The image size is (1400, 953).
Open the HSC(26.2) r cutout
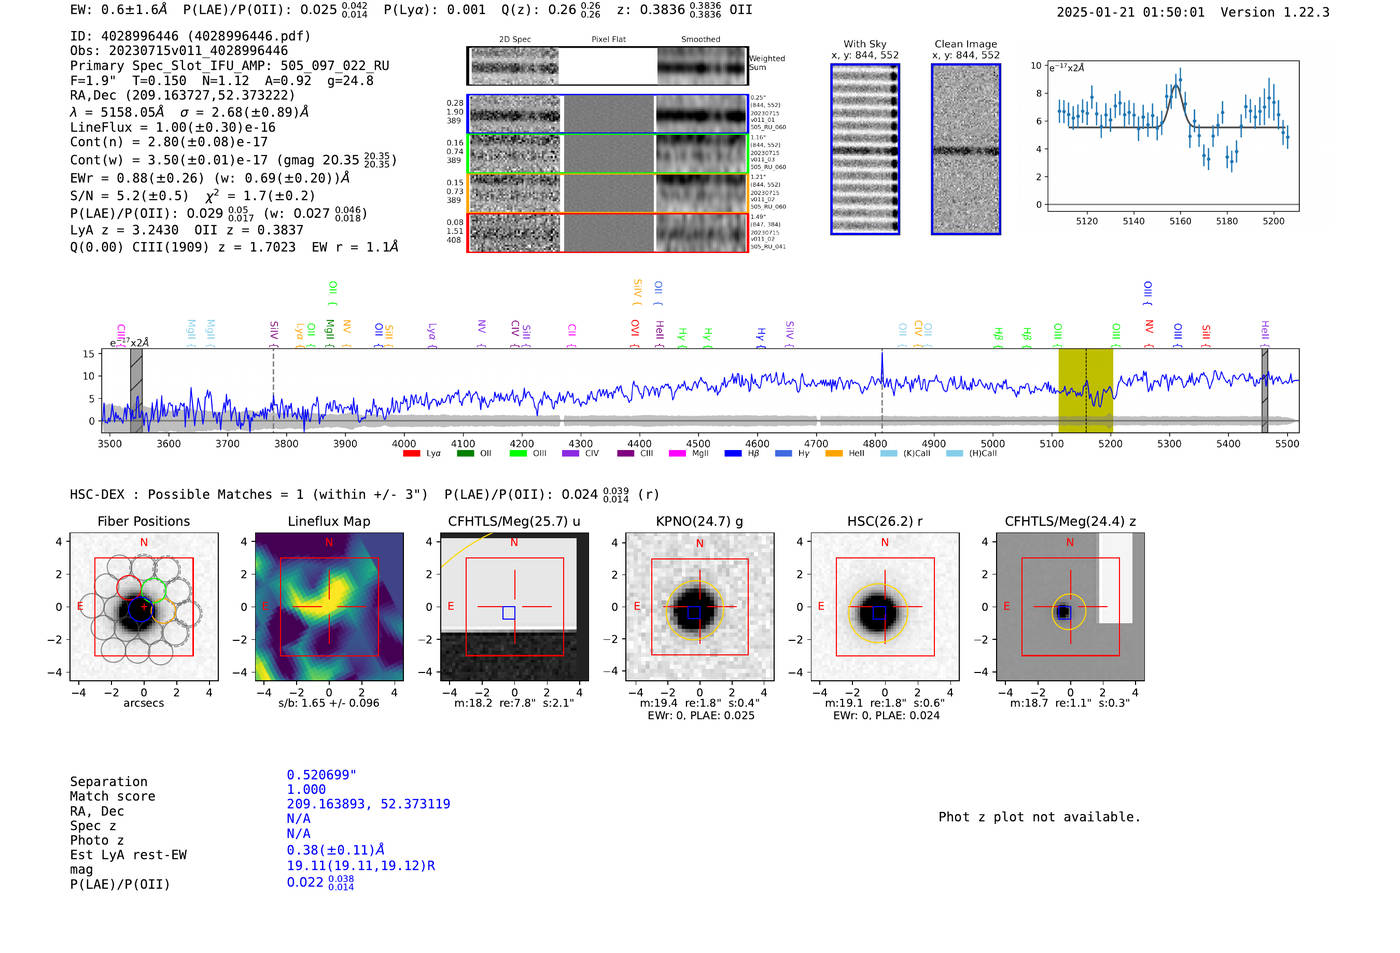click(x=885, y=607)
